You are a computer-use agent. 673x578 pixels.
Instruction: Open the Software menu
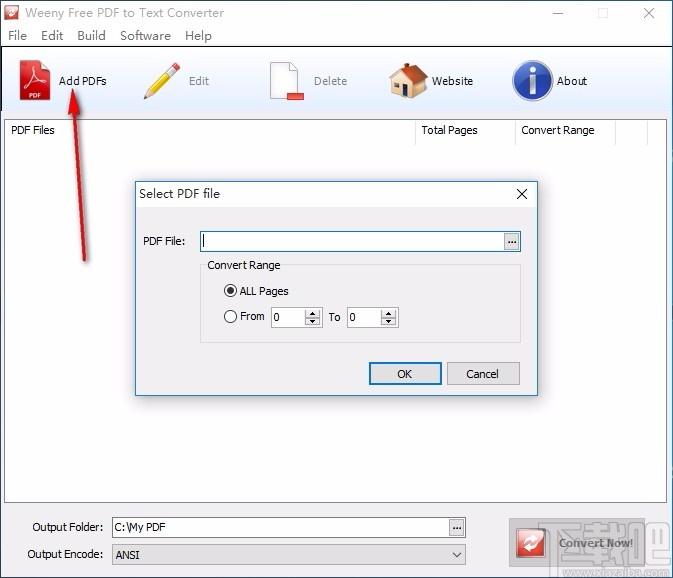[145, 36]
